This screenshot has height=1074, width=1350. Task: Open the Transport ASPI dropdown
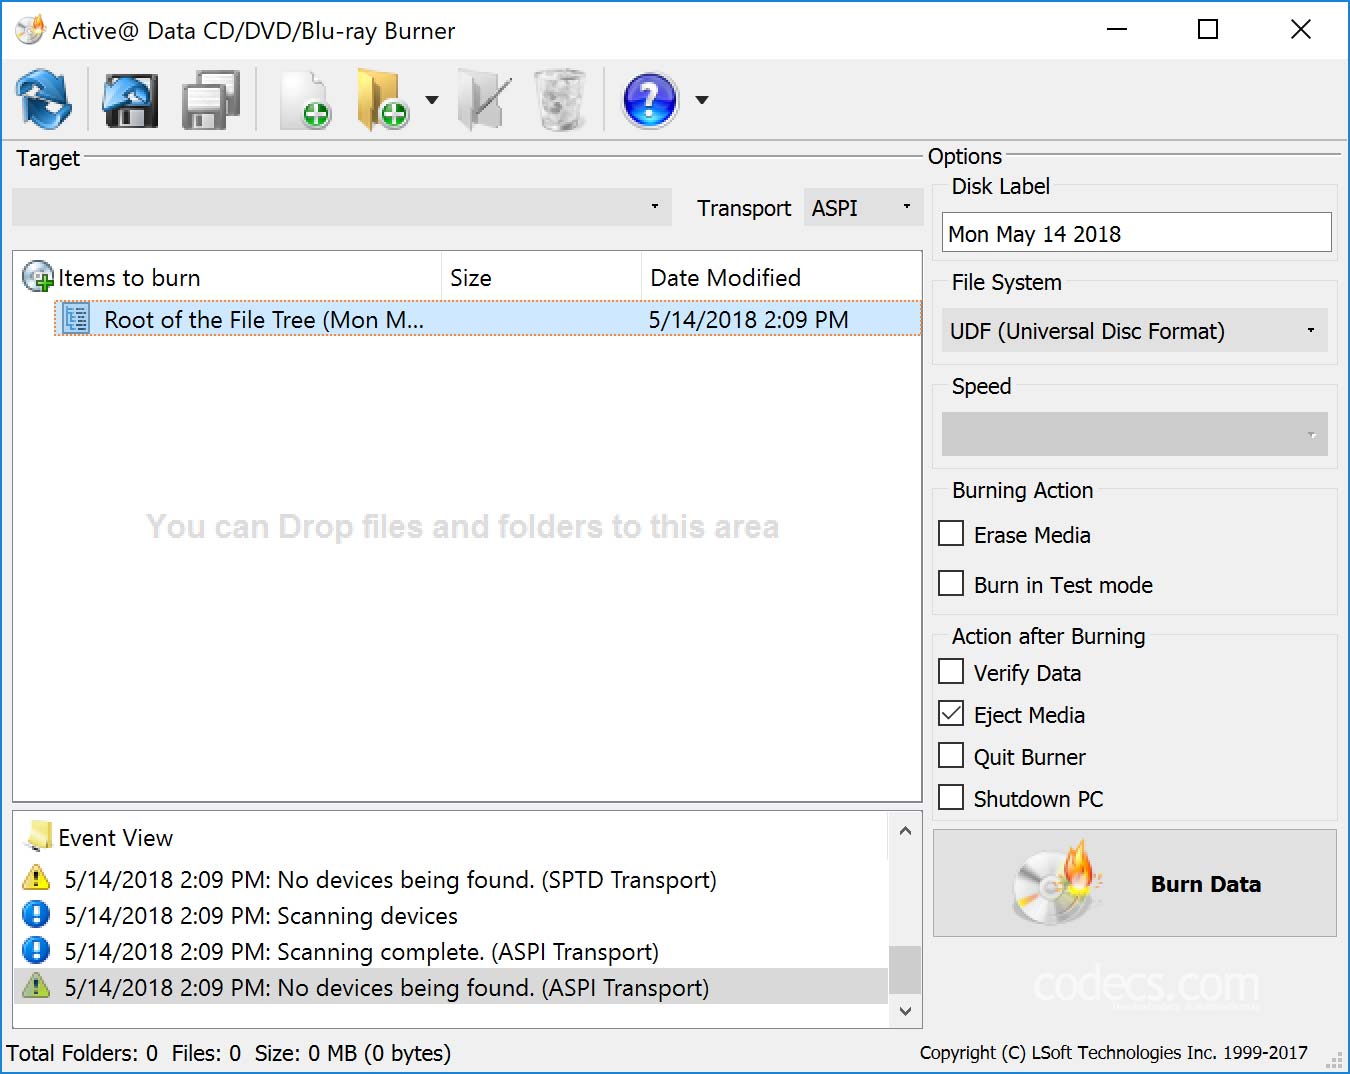click(x=863, y=207)
